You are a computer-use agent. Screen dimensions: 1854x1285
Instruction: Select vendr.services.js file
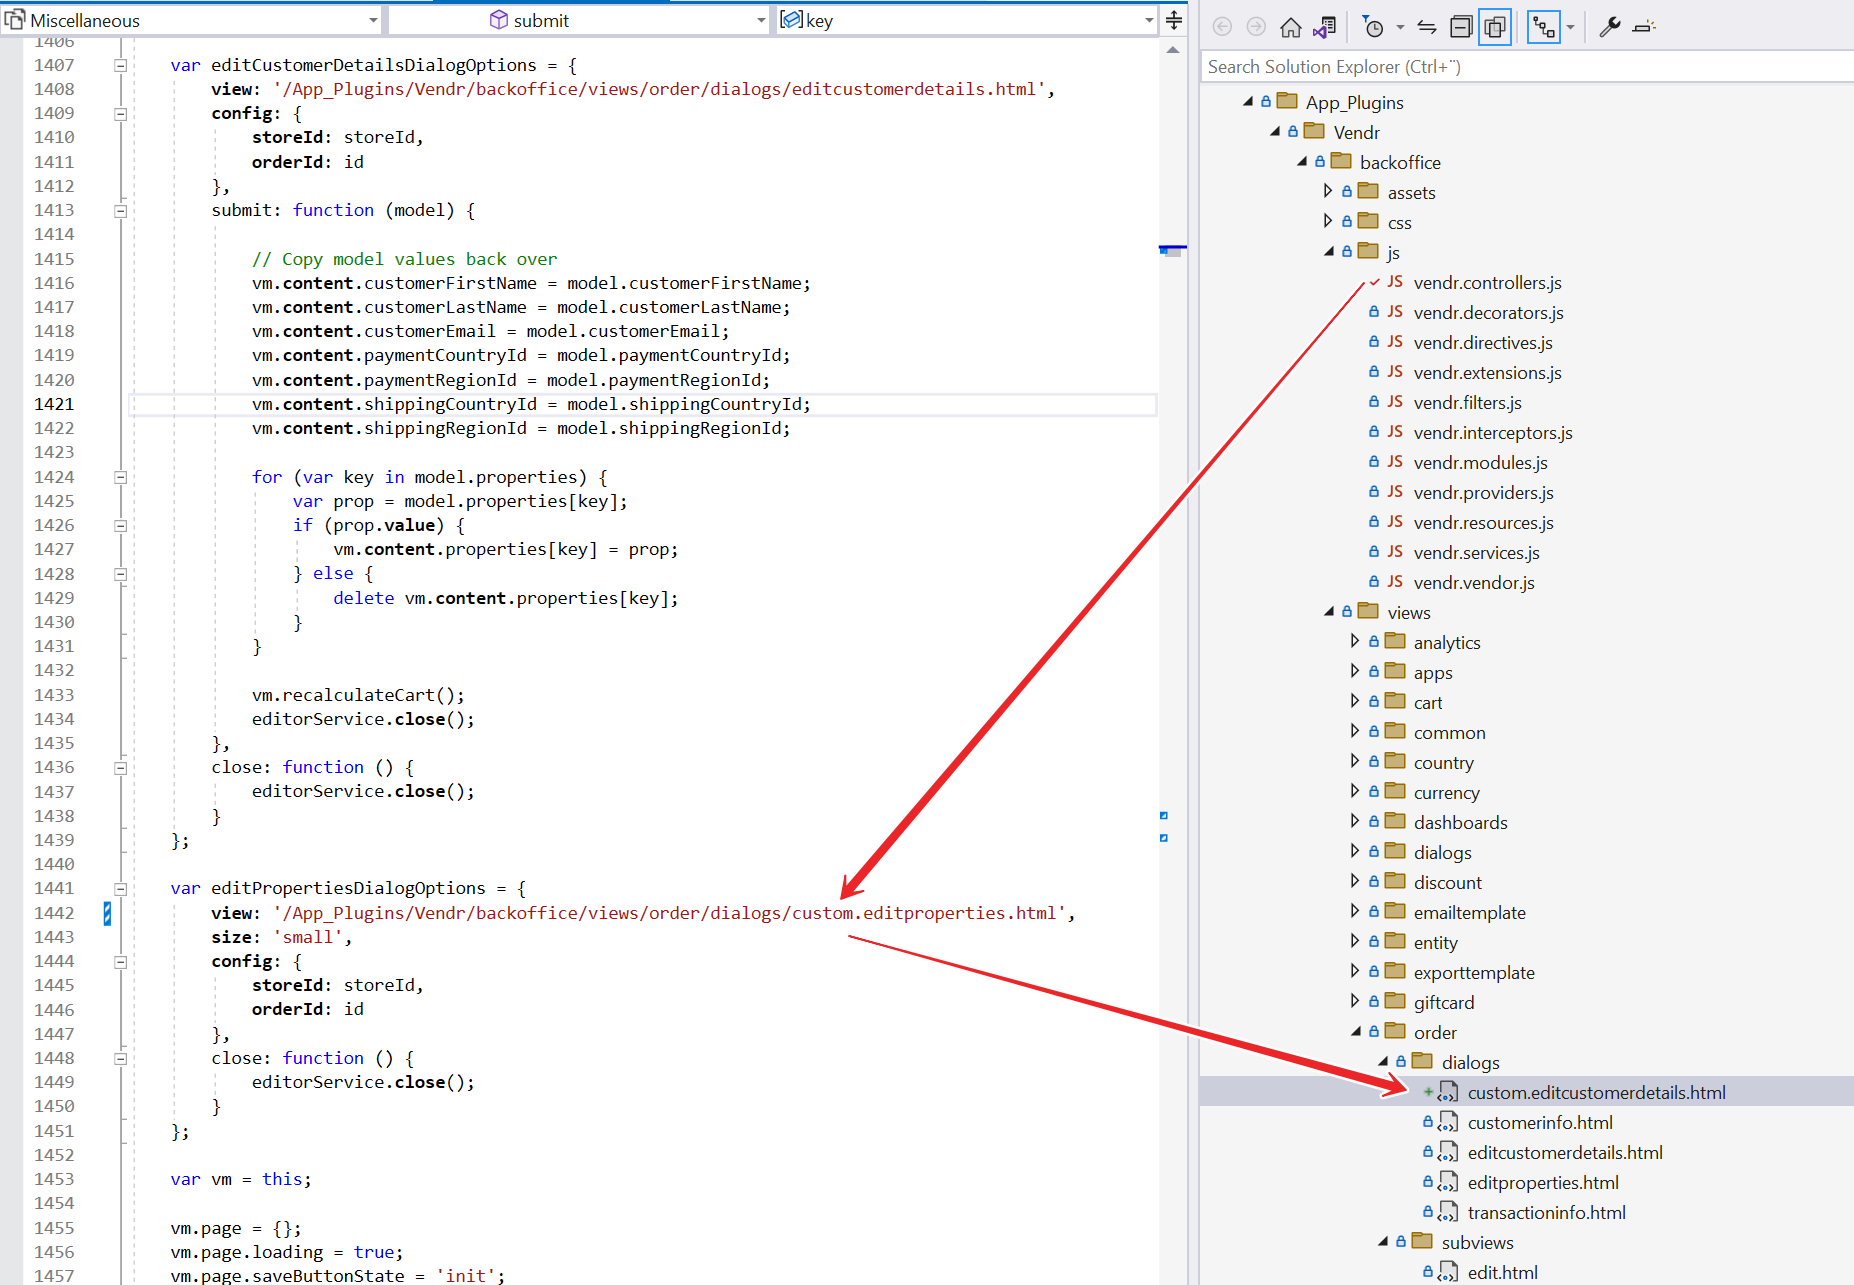pos(1476,553)
